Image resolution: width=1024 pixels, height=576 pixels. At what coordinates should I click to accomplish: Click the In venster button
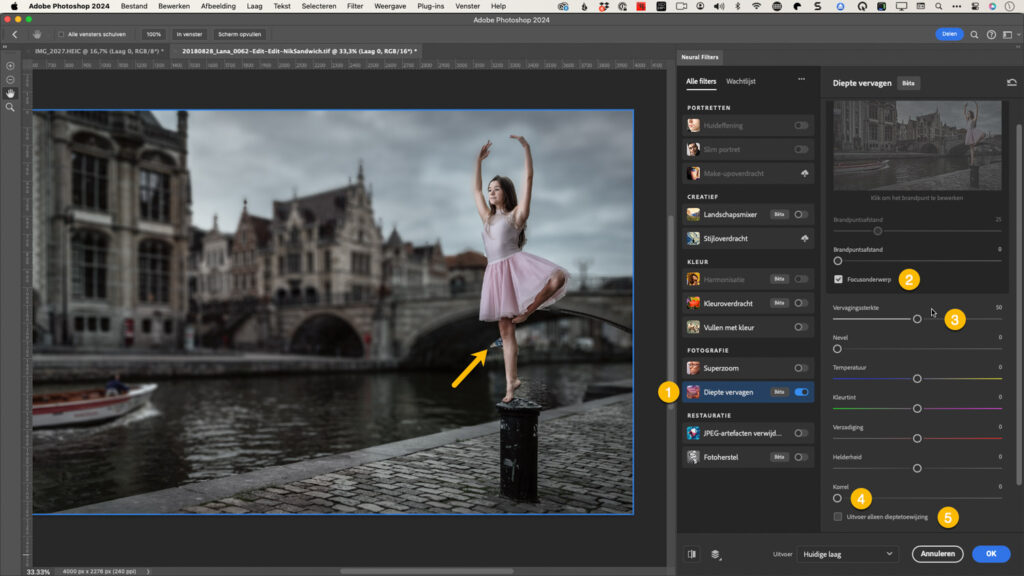click(189, 35)
